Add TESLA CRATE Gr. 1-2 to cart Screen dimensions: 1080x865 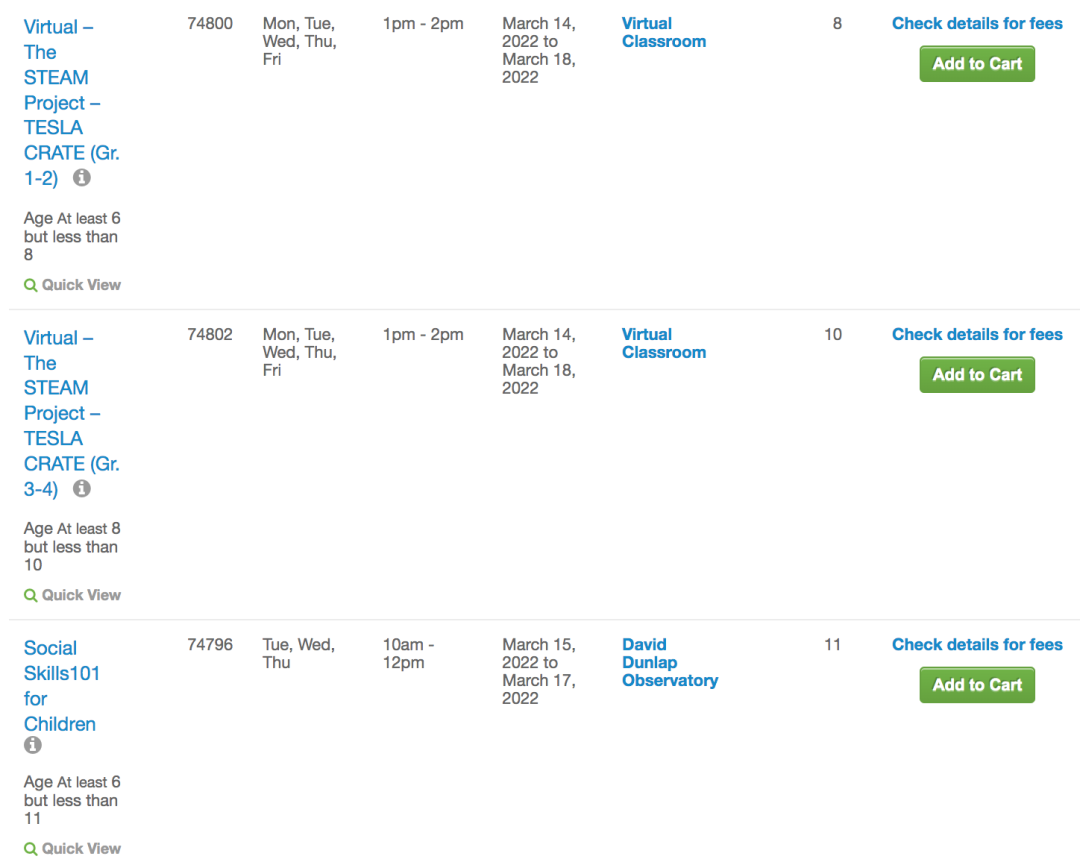click(x=977, y=64)
